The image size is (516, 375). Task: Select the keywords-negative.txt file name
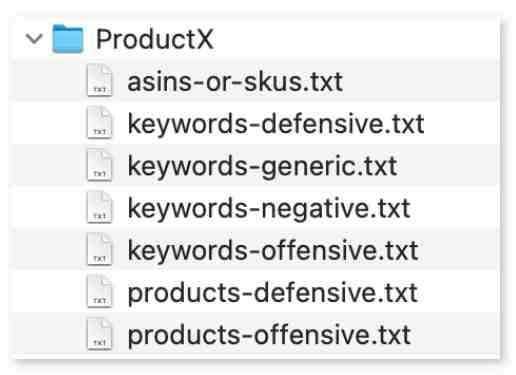[269, 209]
